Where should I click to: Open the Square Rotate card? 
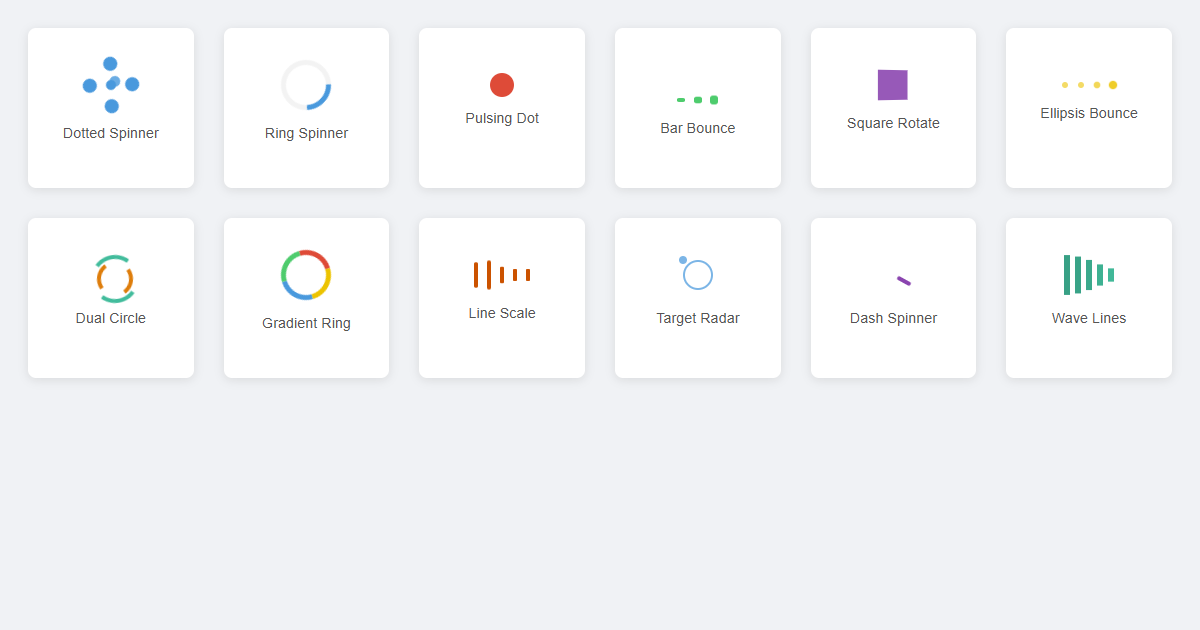point(893,107)
